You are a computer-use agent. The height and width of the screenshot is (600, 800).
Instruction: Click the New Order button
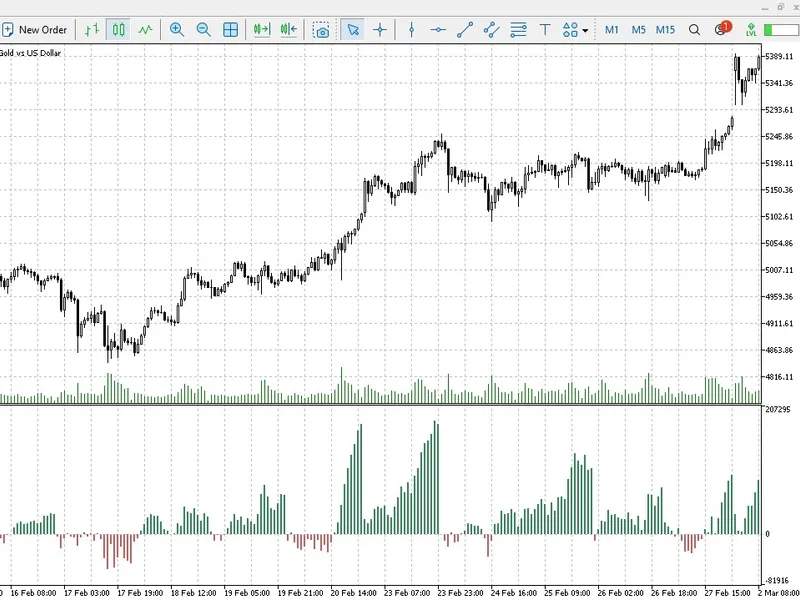tap(34, 30)
